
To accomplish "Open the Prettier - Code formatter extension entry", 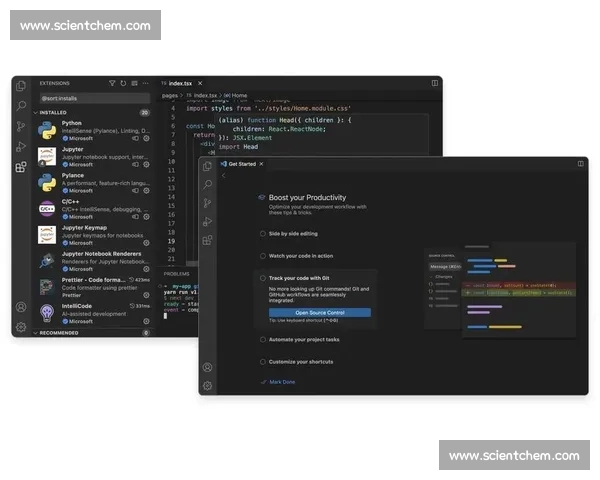I will (x=93, y=287).
